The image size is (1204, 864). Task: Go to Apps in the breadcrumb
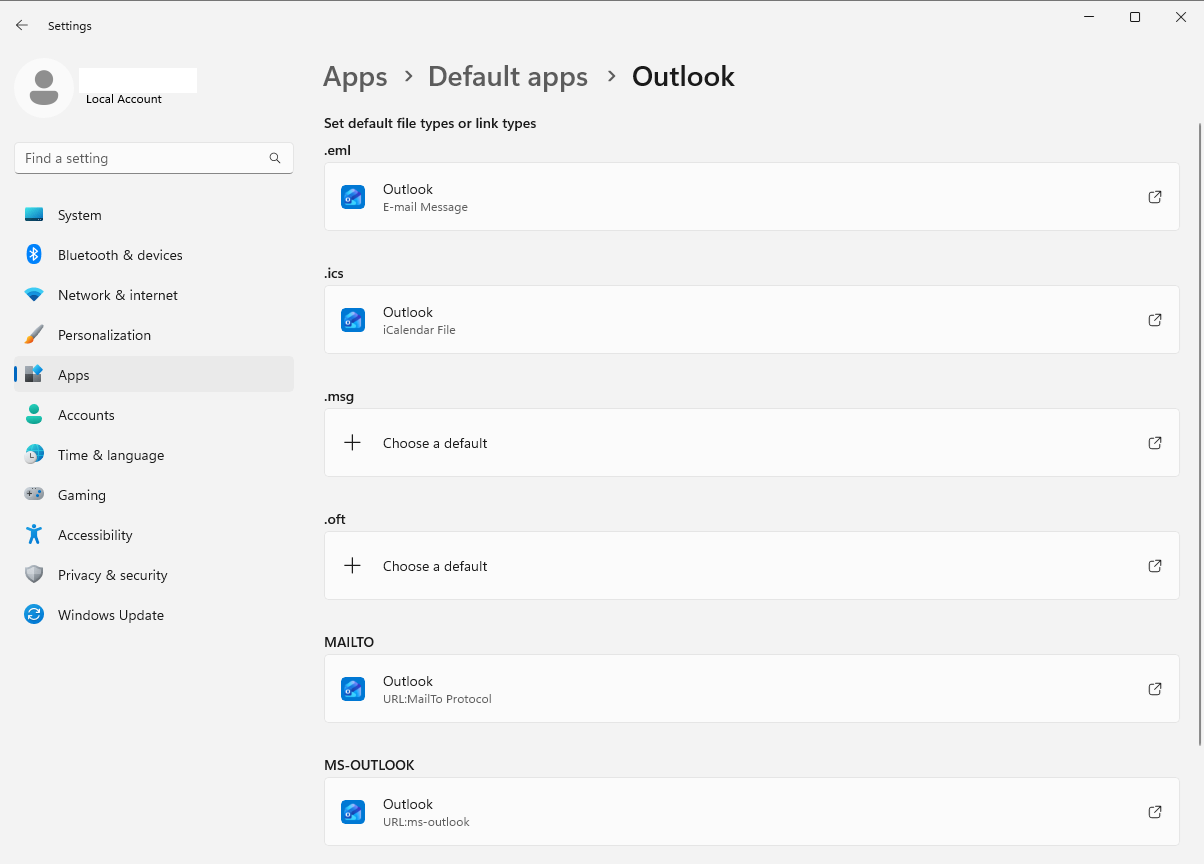tap(355, 77)
